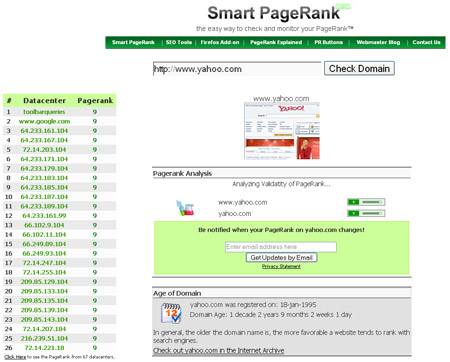Open PageRank Explained menu item
The height and width of the screenshot is (362, 450).
pyautogui.click(x=276, y=42)
